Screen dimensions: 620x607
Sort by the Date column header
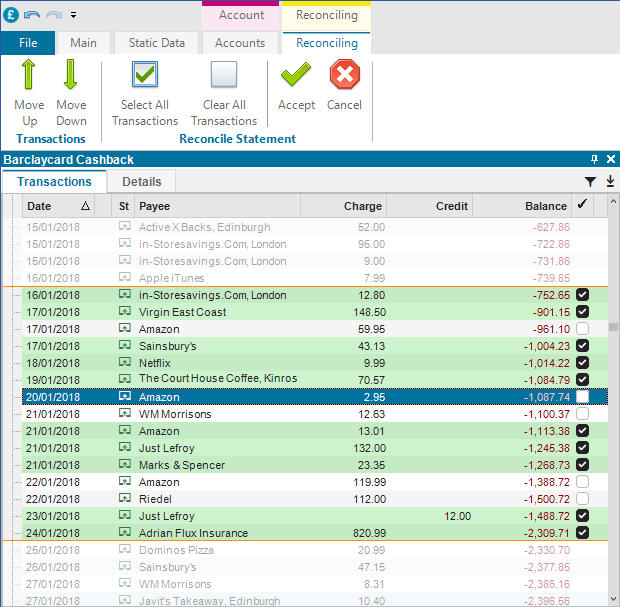[59, 206]
